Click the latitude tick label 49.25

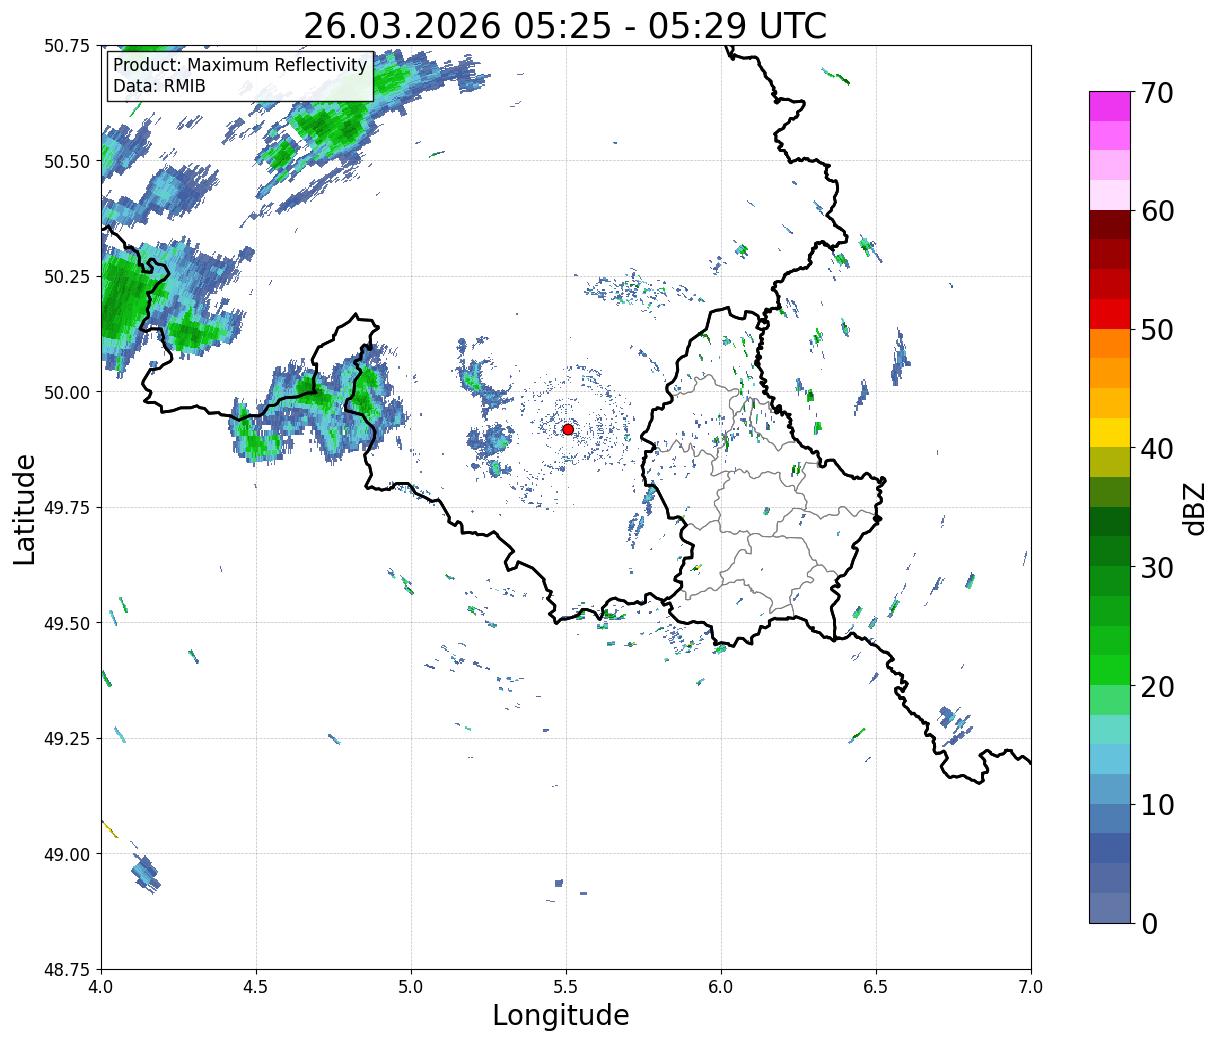[x=67, y=739]
